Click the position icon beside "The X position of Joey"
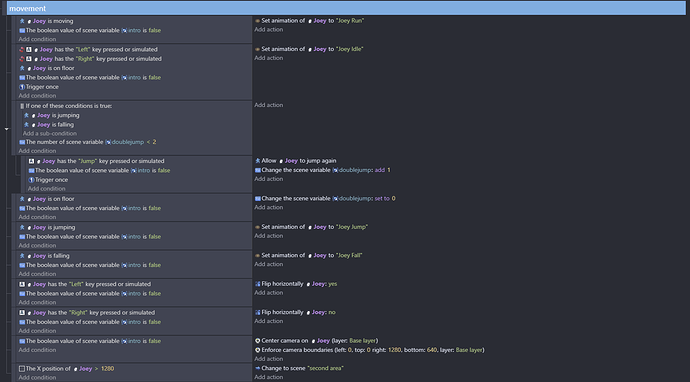This screenshot has width=690, height=382. (x=22, y=368)
